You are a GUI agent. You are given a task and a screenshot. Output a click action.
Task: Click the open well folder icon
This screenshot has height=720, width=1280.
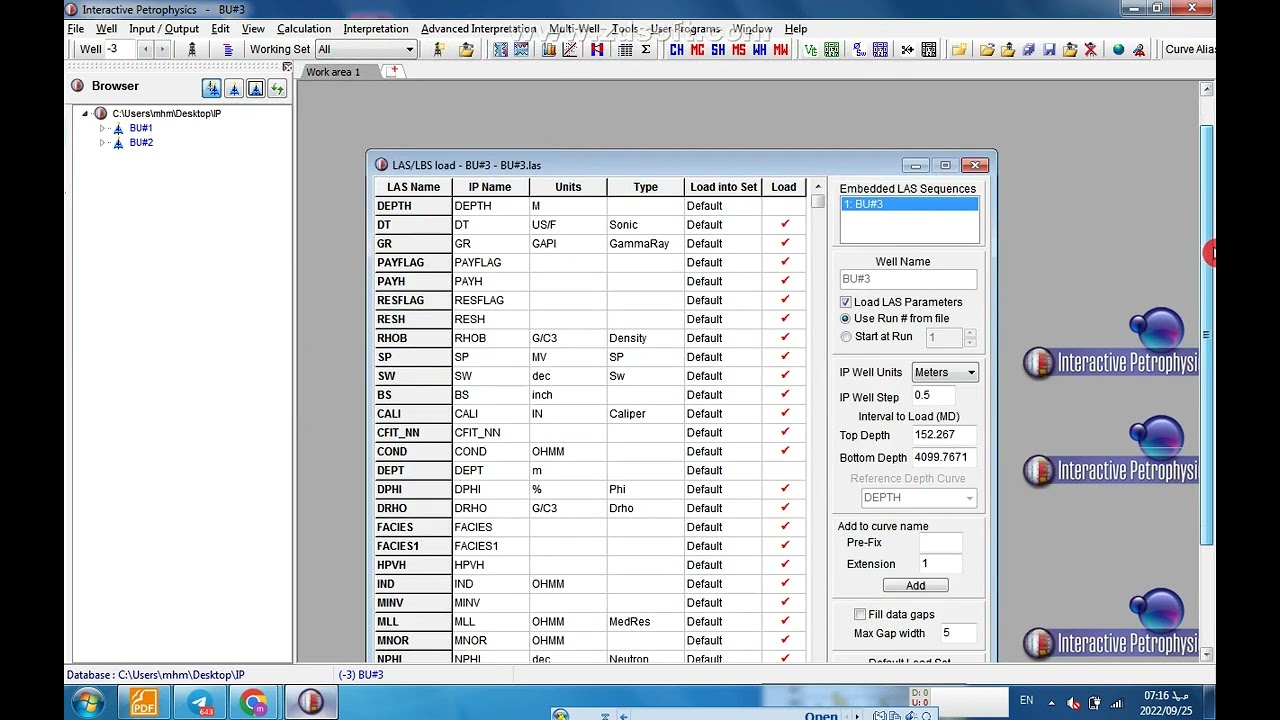tap(467, 49)
